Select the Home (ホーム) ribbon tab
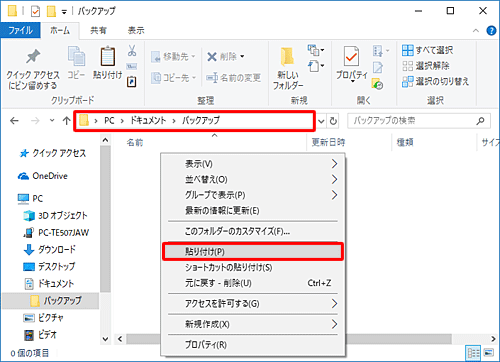This screenshot has width=500, height=362. click(x=60, y=30)
